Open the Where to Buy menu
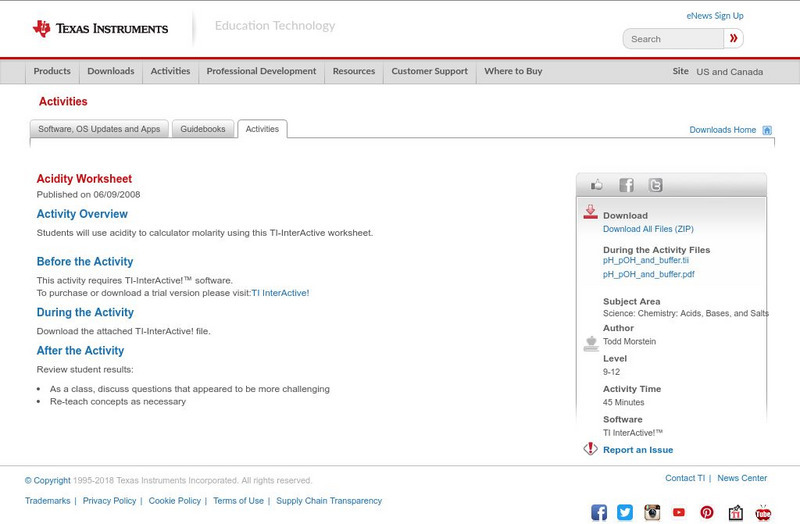This screenshot has height=524, width=800. point(513,71)
